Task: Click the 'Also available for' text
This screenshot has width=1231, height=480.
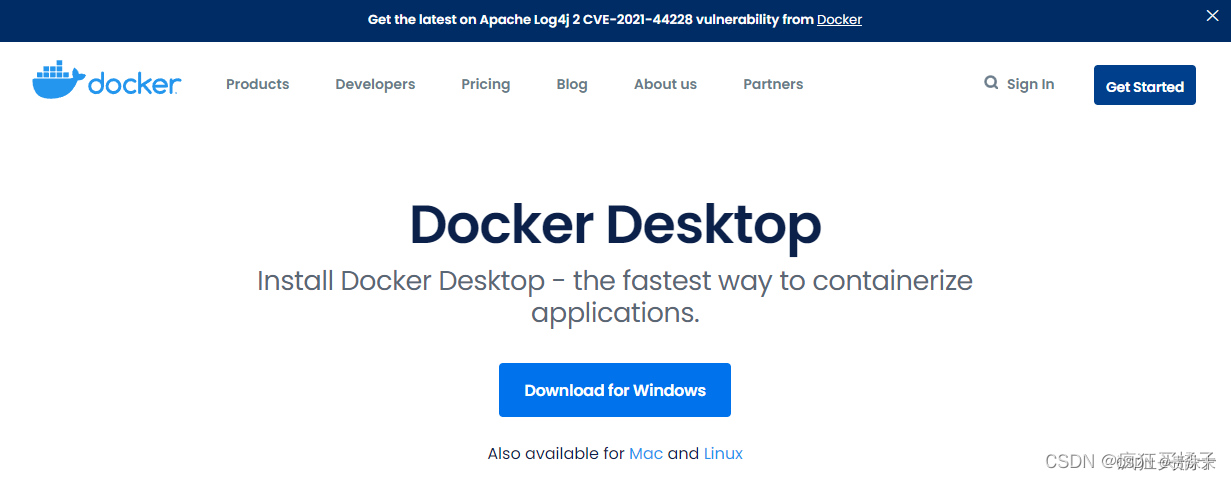Action: (x=556, y=453)
